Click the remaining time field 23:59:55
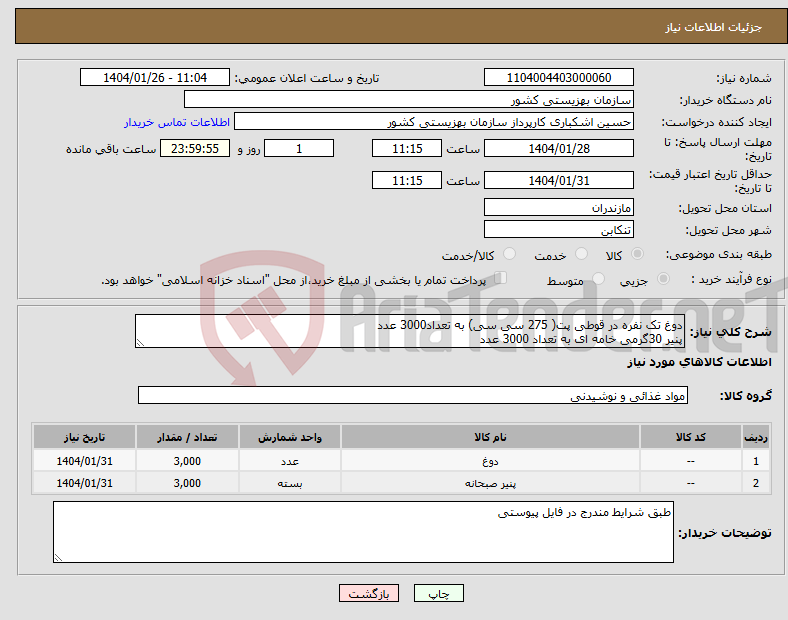Viewport: 788px width, 620px height. (195, 149)
